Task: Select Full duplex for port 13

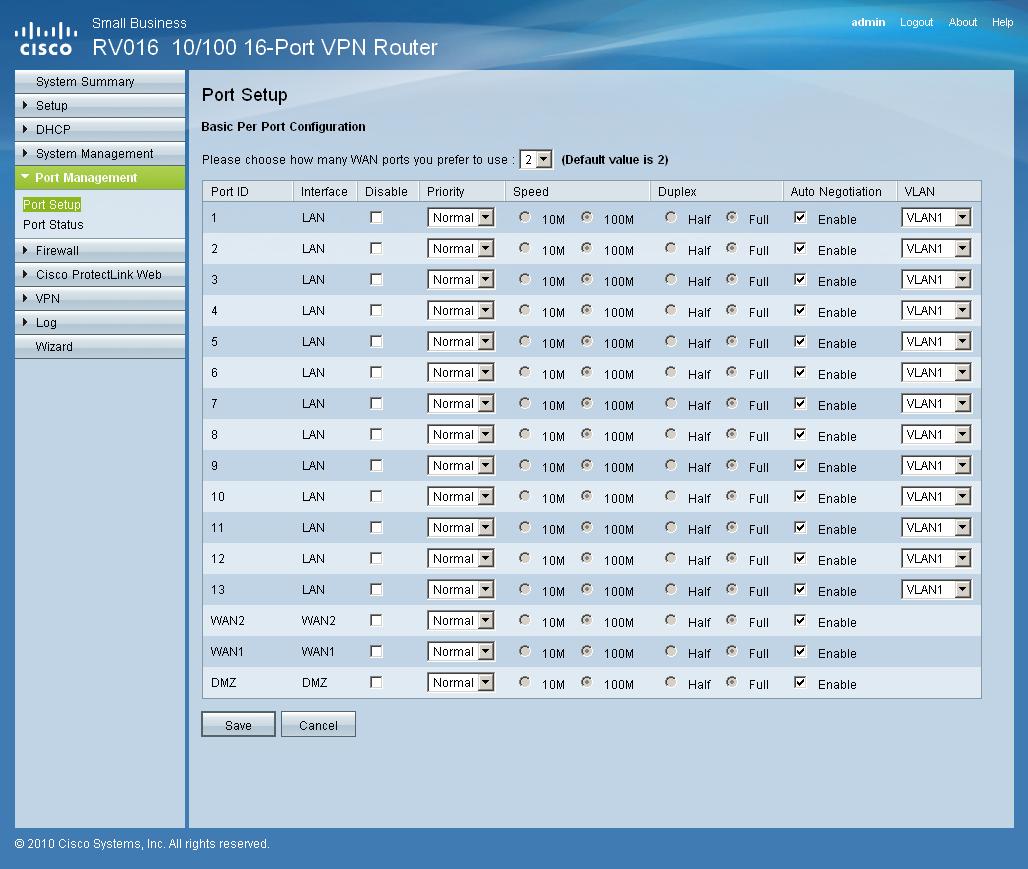Action: pyautogui.click(x=732, y=589)
